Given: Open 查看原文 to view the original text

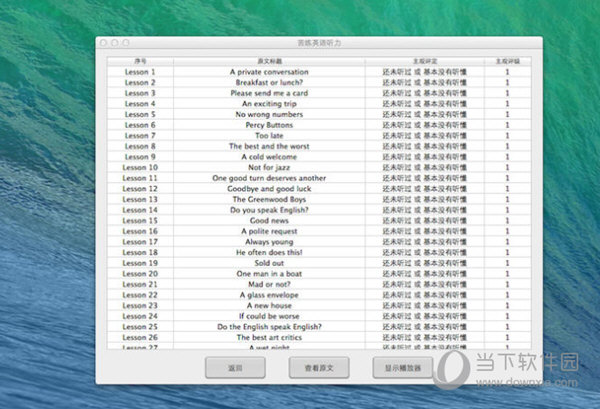Looking at the screenshot, I should coord(319,368).
